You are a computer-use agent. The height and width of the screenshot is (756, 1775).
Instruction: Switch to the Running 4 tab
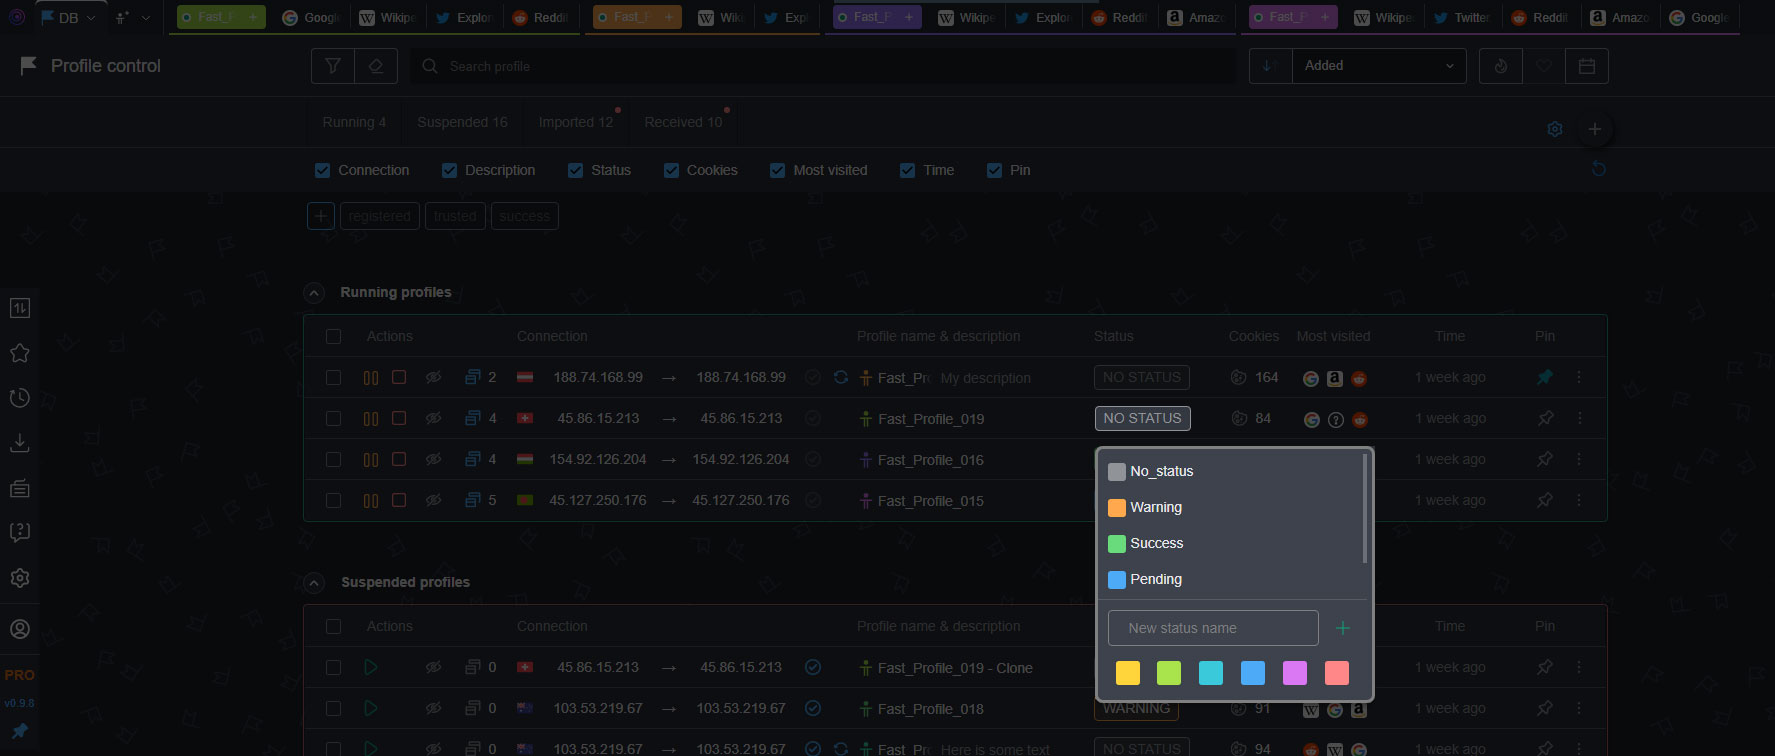coord(354,122)
